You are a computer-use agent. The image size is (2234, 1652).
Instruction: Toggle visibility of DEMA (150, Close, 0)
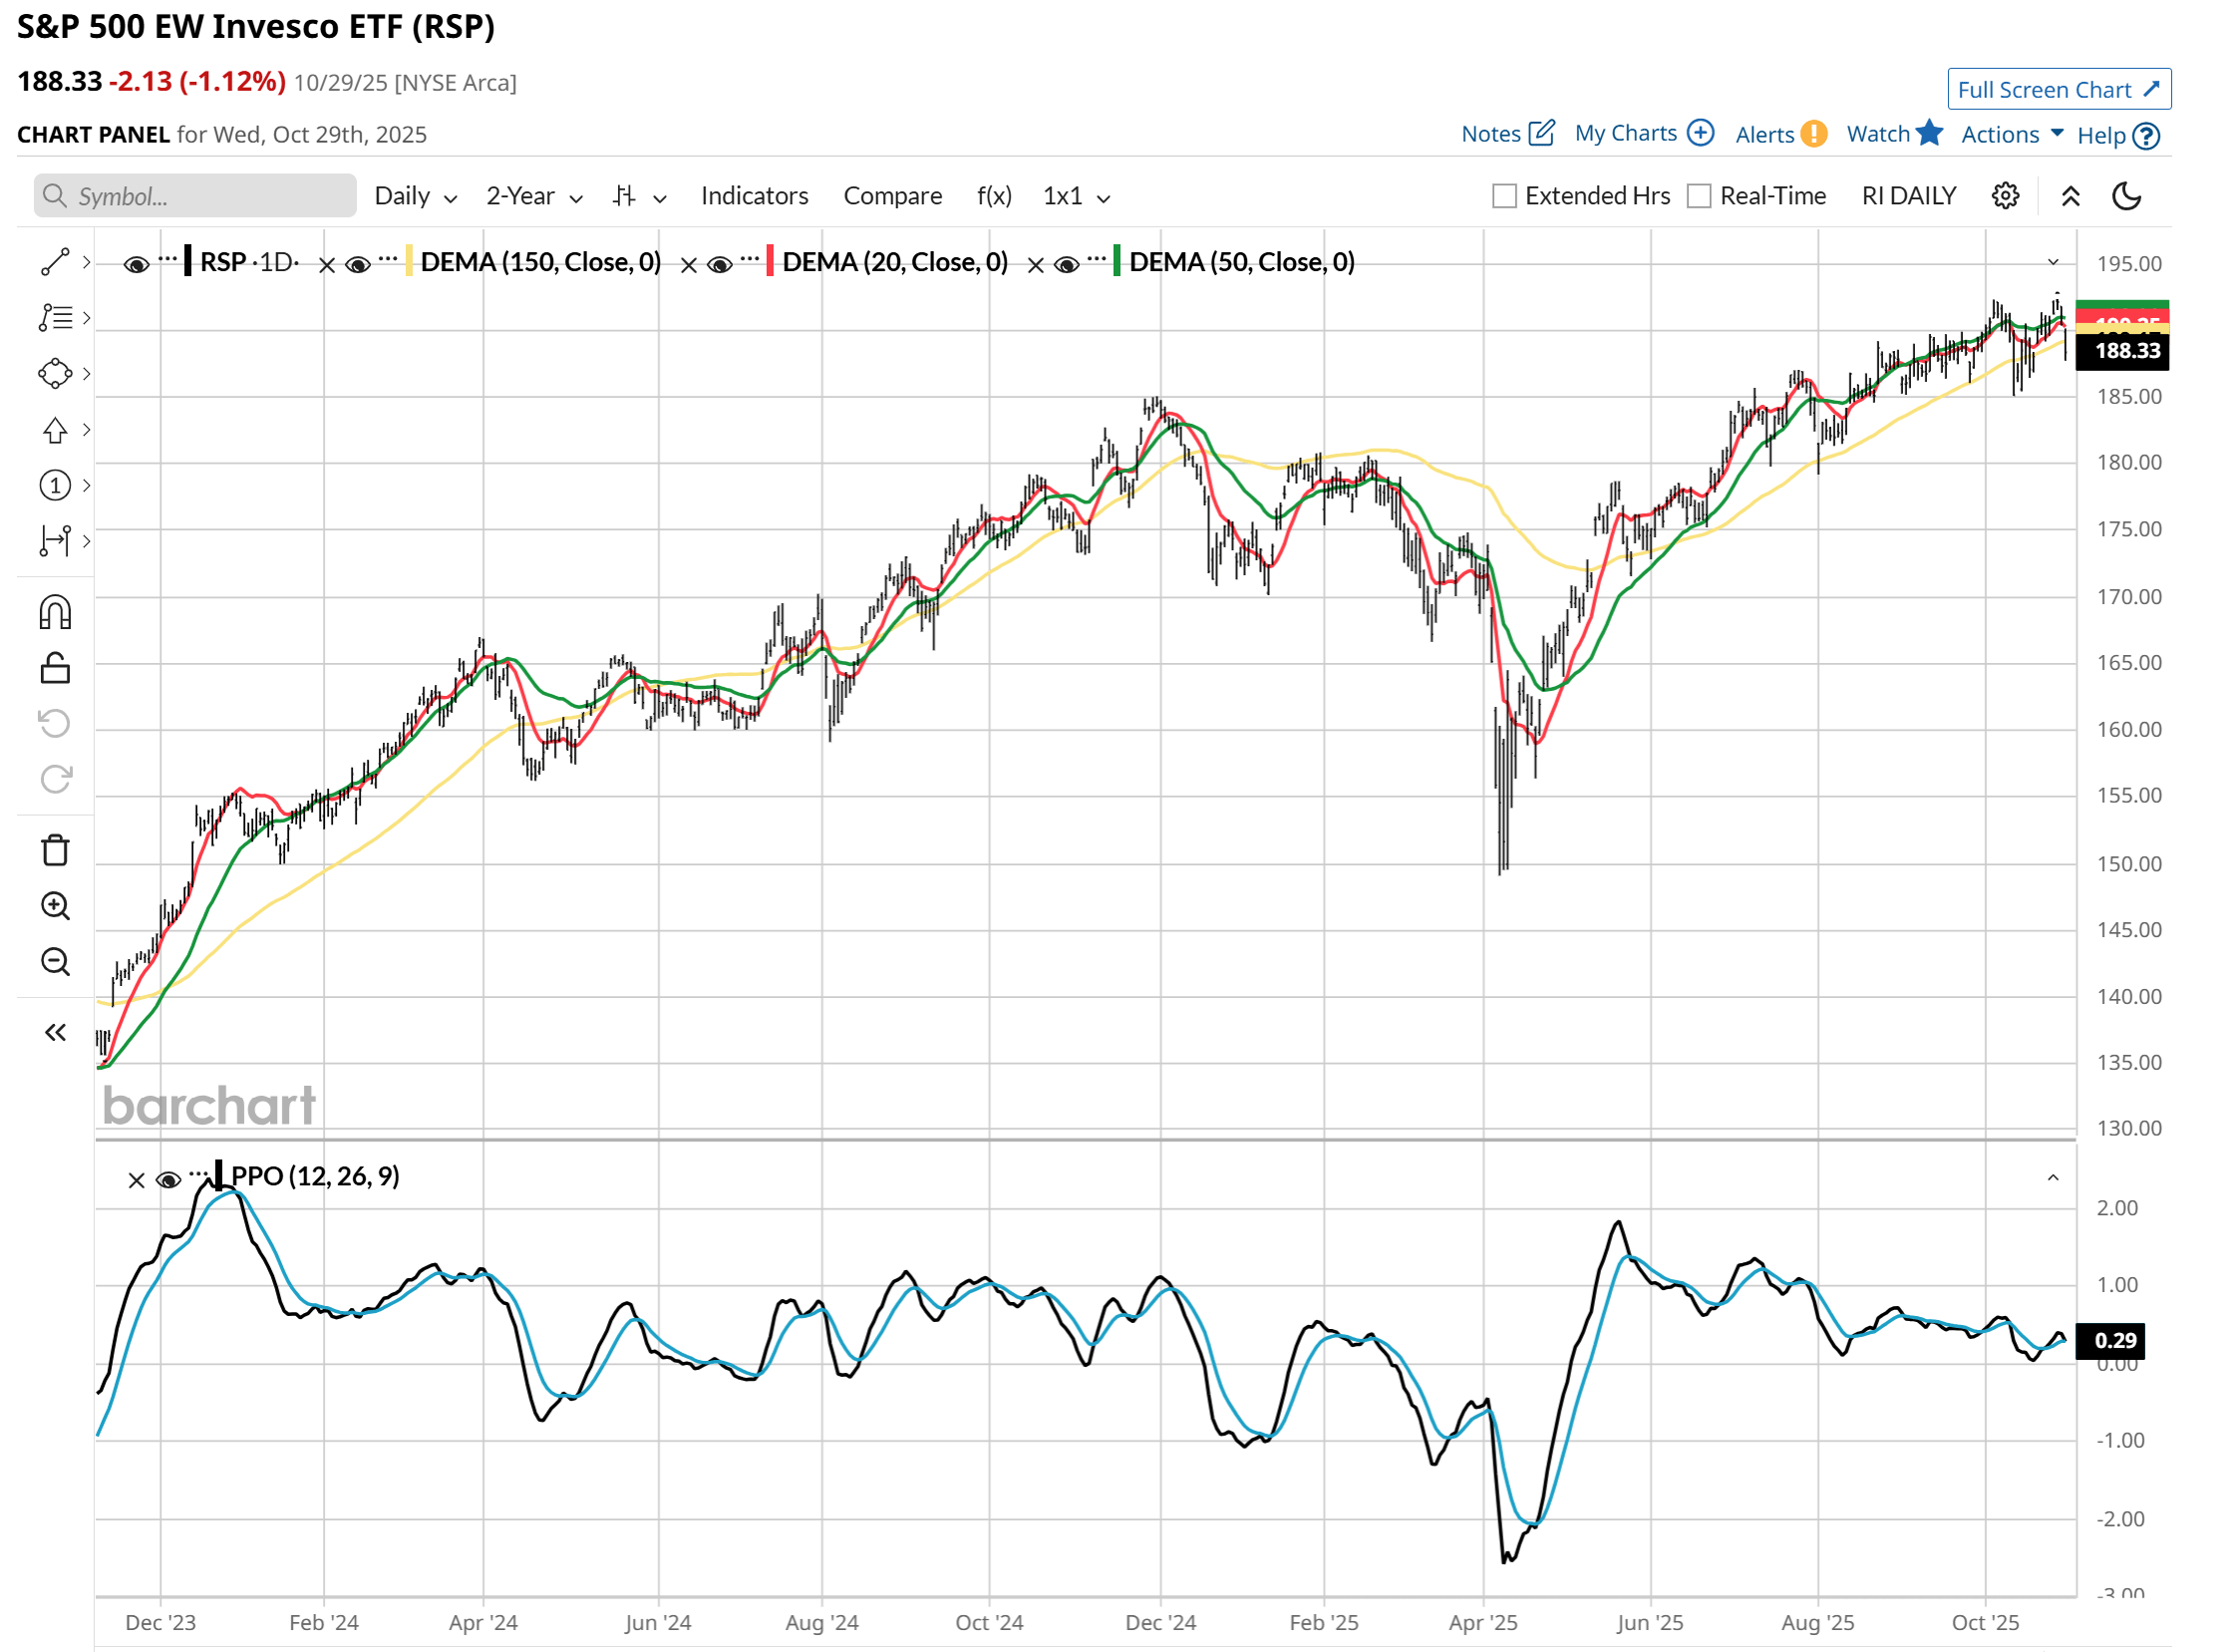tap(358, 262)
